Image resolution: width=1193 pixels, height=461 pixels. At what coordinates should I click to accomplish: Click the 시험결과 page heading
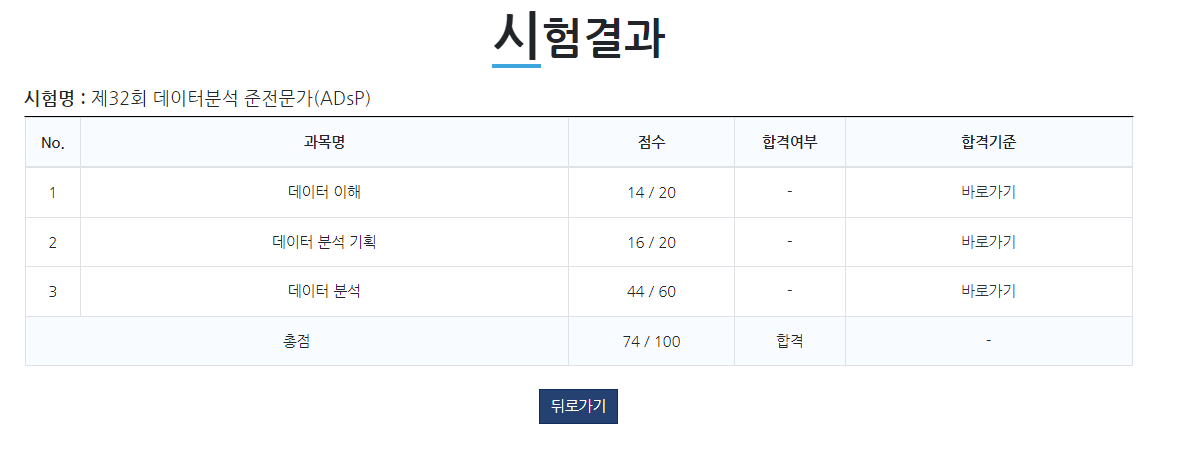point(579,37)
